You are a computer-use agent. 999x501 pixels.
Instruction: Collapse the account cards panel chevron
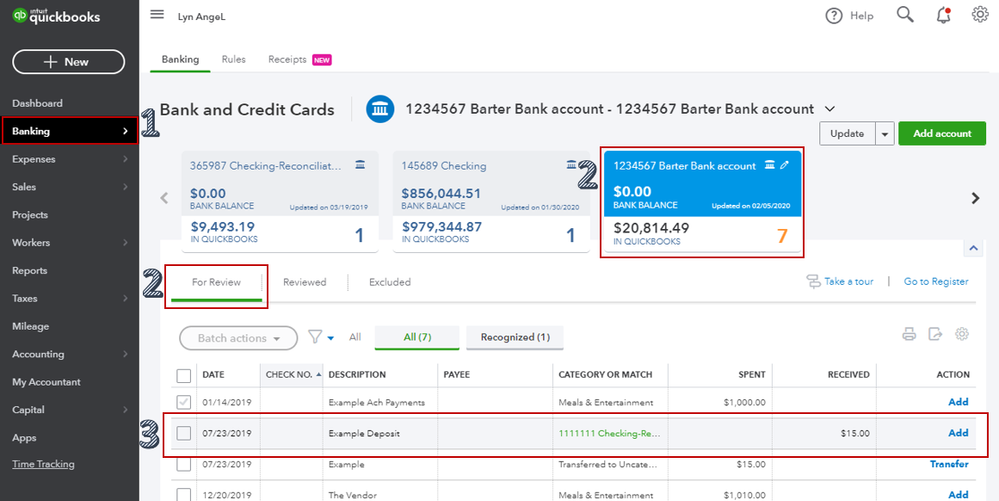coord(974,249)
